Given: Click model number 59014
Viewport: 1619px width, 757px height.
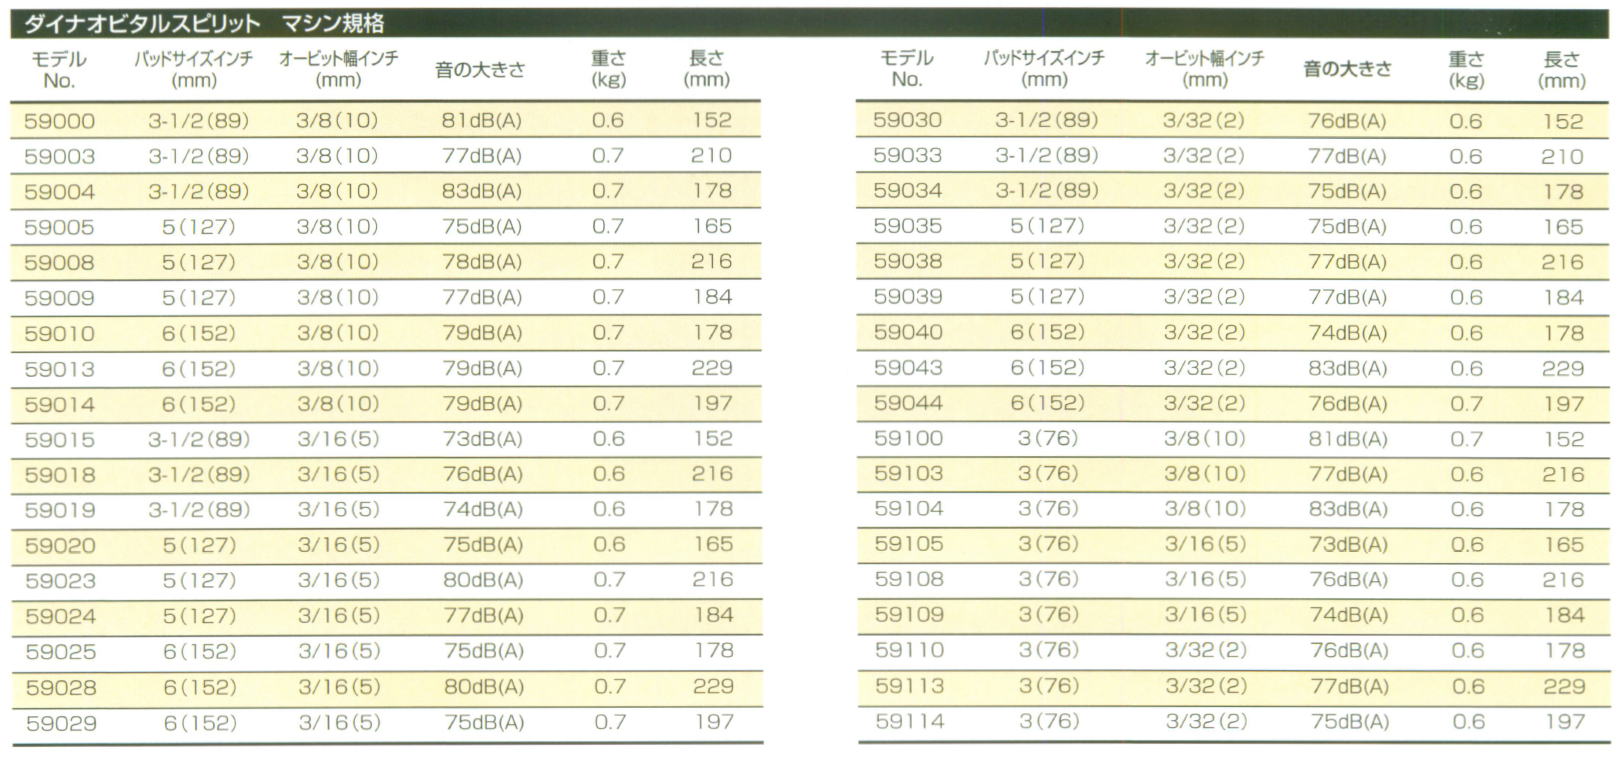Looking at the screenshot, I should point(60,404).
